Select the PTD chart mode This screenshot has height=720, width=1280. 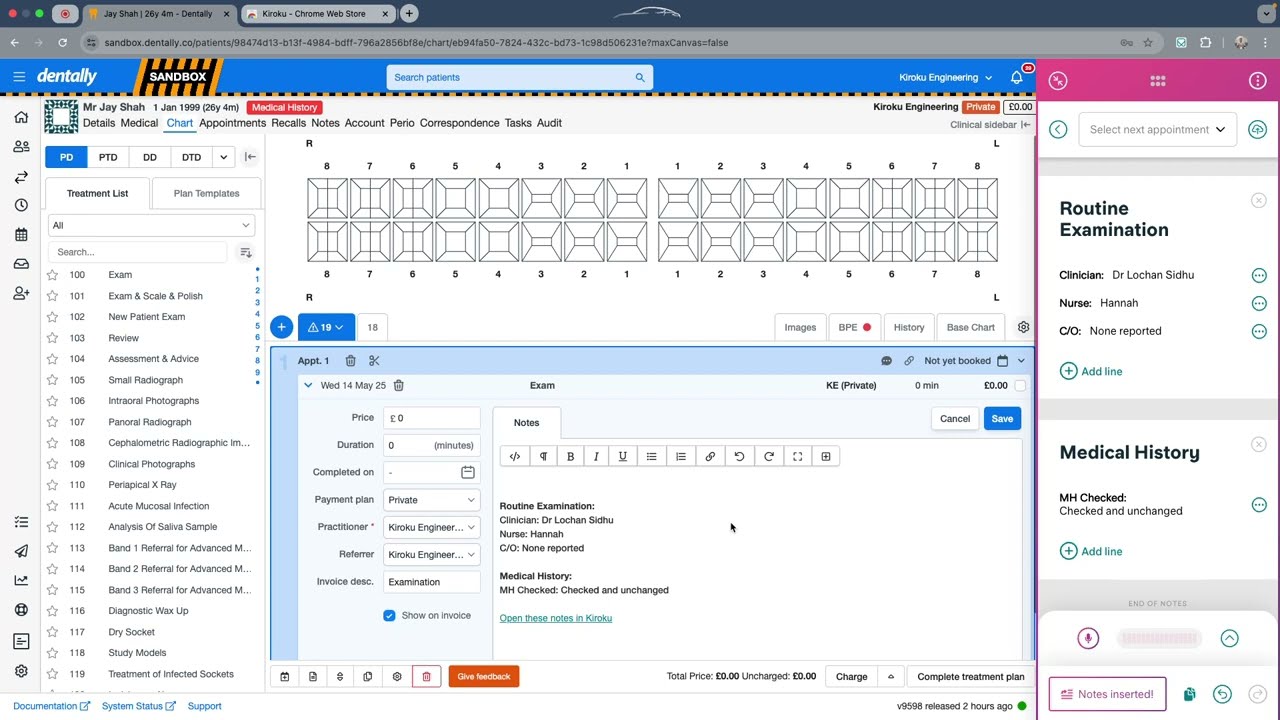(x=108, y=157)
